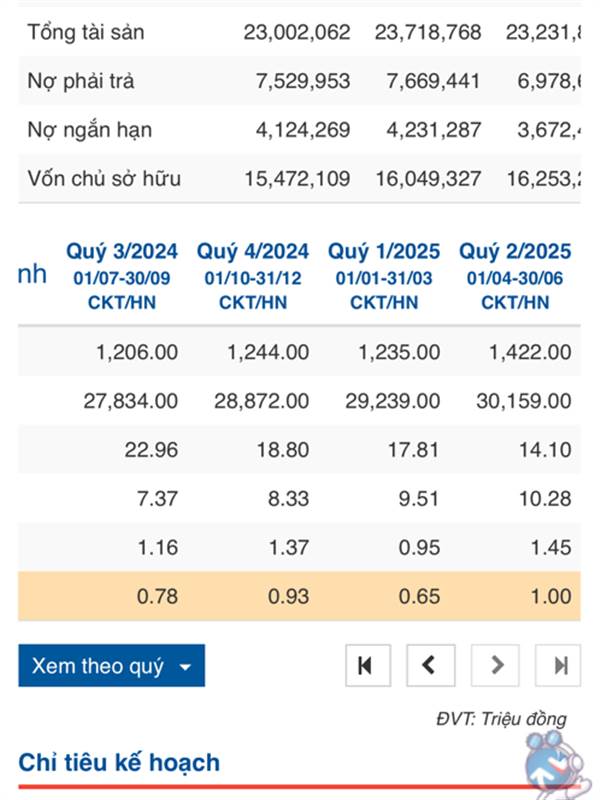Click the 'Nợ phải trả' row label
This screenshot has height=800, width=600.
point(80,81)
